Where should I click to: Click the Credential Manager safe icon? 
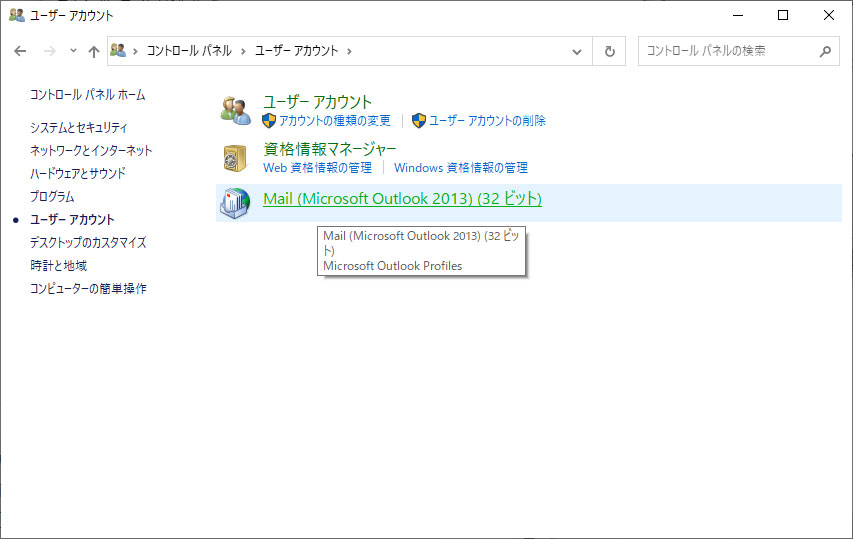click(236, 158)
